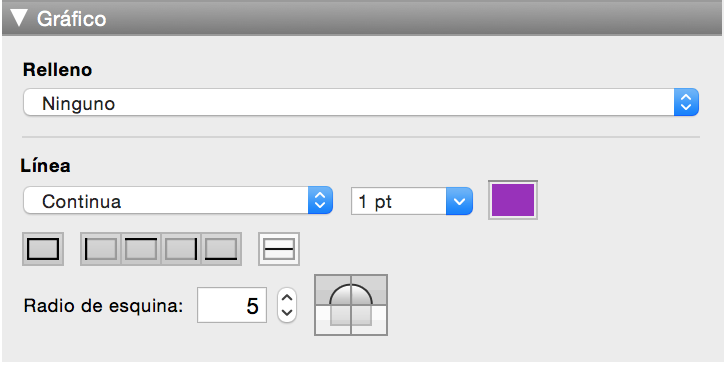Image resolution: width=724 pixels, height=366 pixels.
Task: Click the Radio de esquina value field
Action: pyautogui.click(x=232, y=305)
